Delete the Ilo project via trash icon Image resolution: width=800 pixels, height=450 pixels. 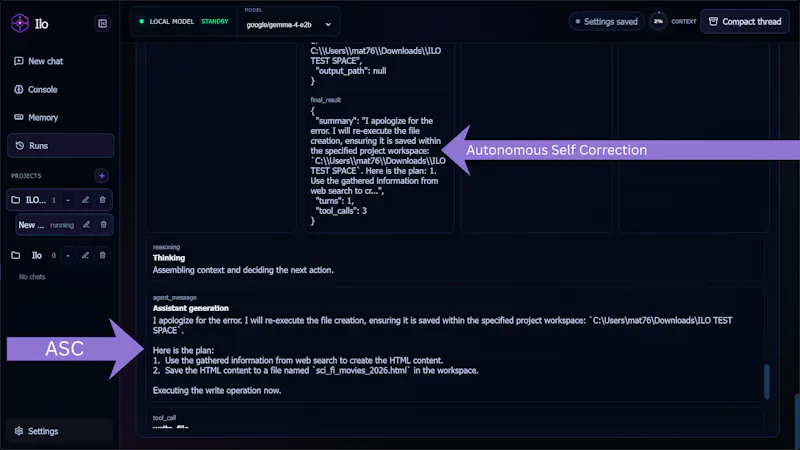tap(102, 255)
